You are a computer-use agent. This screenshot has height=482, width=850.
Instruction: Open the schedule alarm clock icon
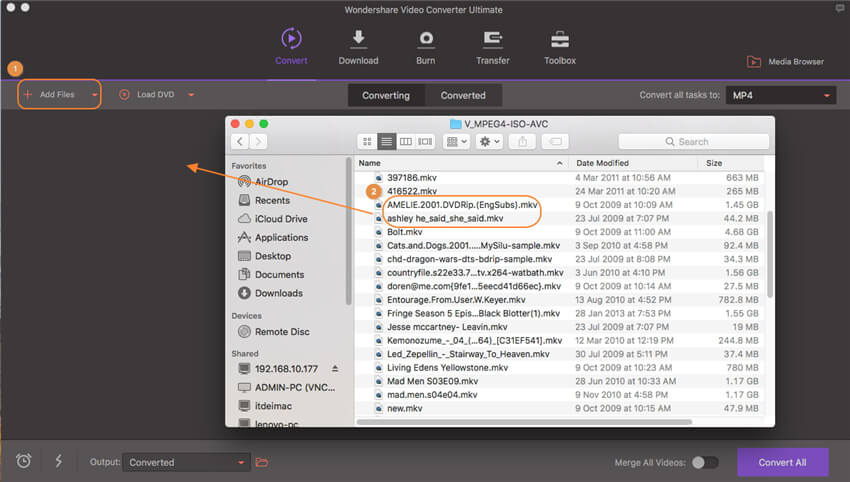(23, 461)
